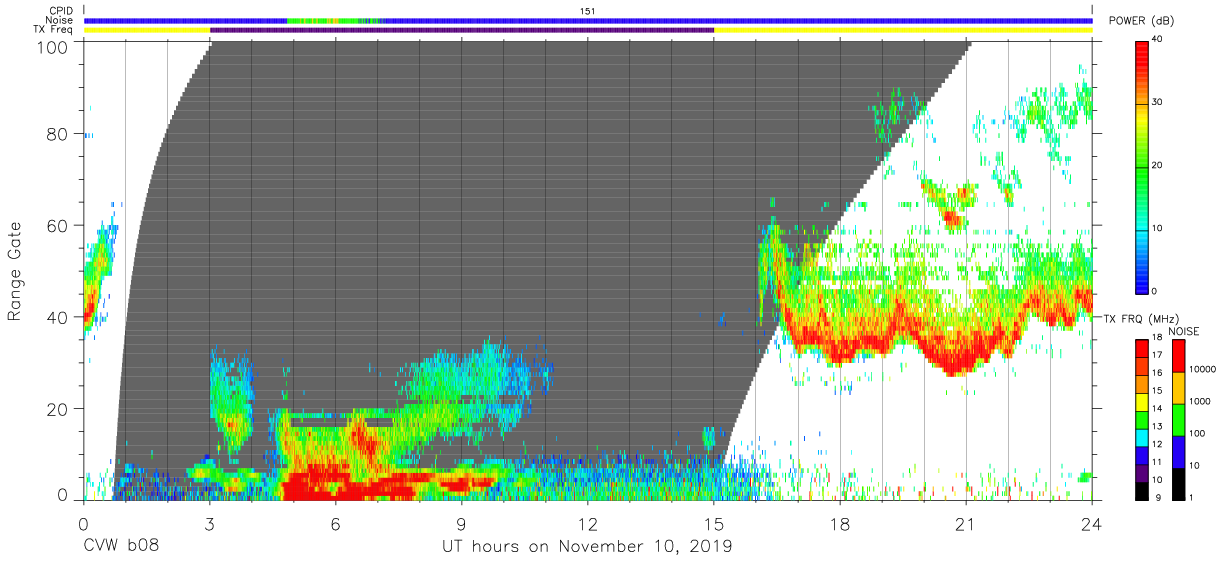Click the Noise row label
The width and height of the screenshot is (1228, 567).
point(60,20)
